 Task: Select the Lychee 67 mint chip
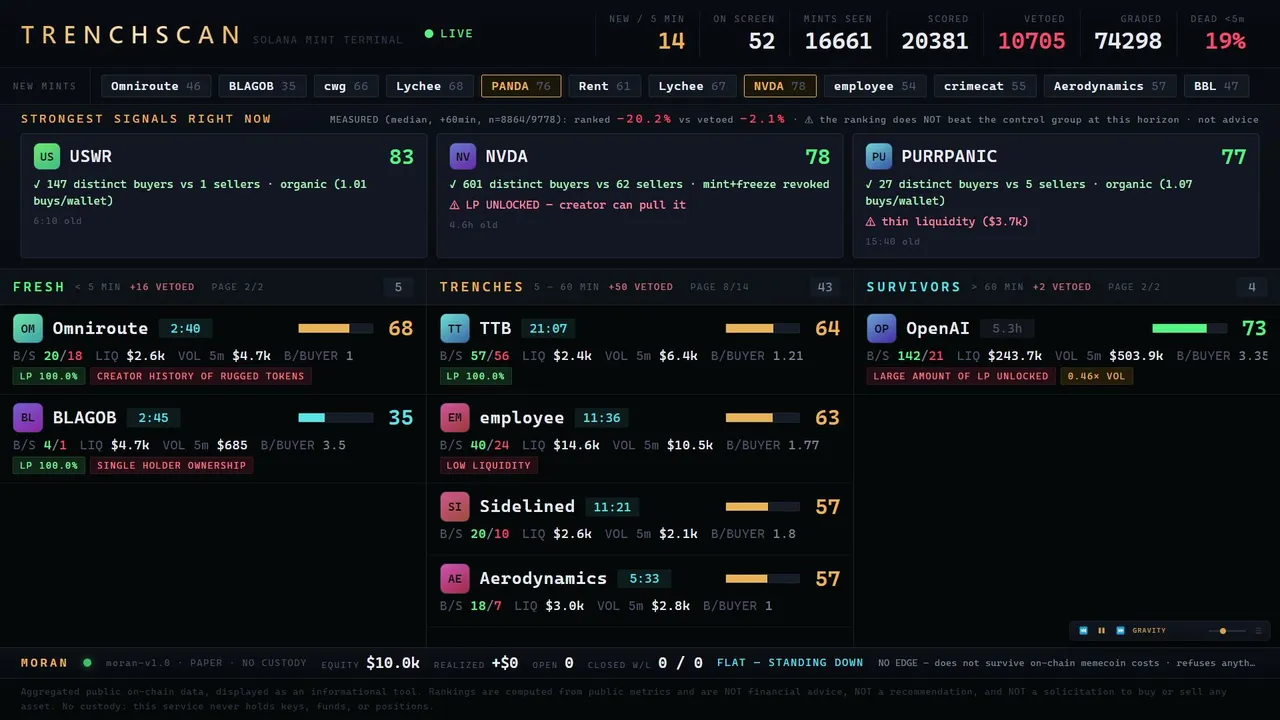(x=692, y=86)
